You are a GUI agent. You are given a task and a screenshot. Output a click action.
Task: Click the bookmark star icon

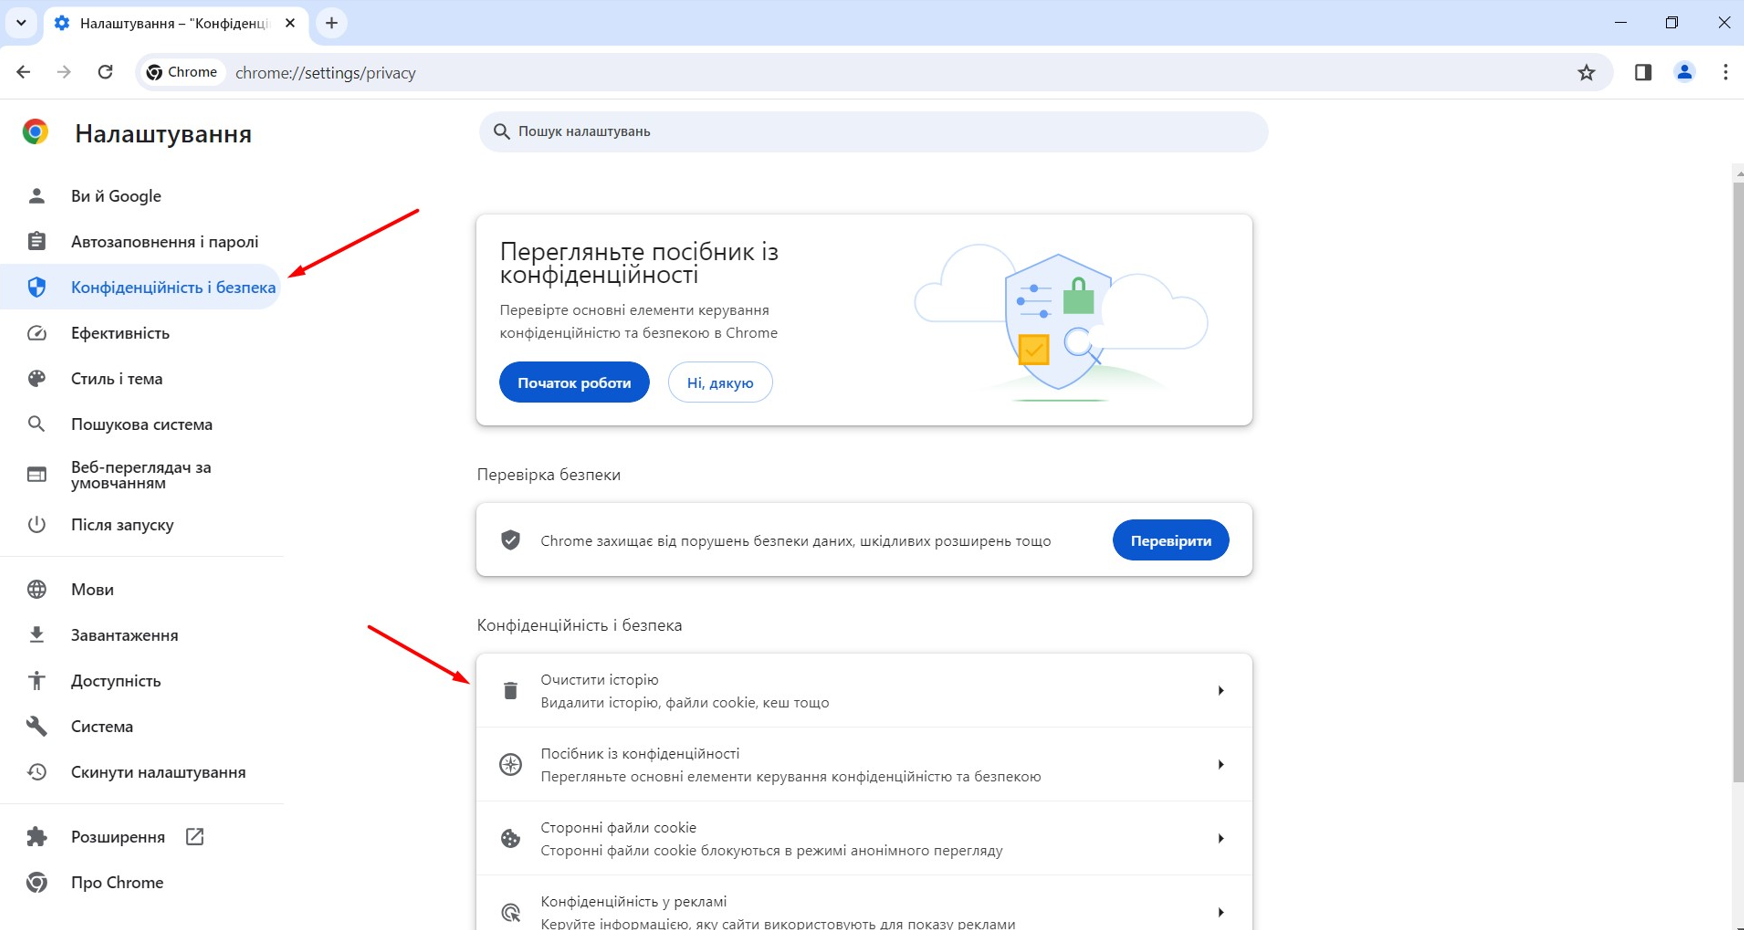pos(1586,72)
